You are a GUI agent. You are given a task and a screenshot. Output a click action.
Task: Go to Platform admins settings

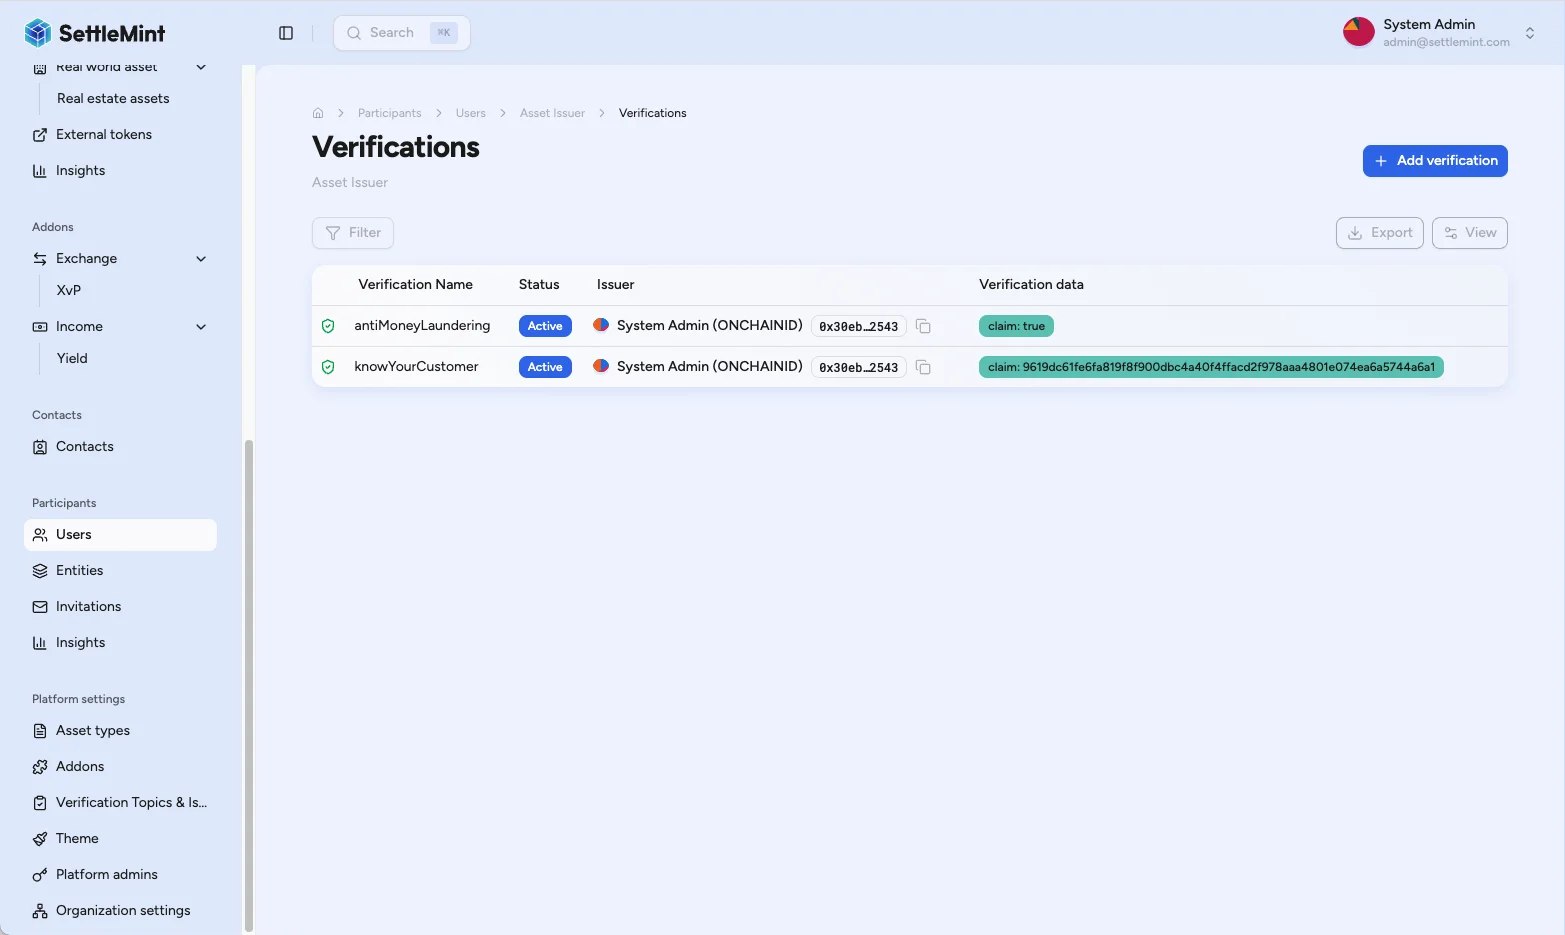pos(106,875)
